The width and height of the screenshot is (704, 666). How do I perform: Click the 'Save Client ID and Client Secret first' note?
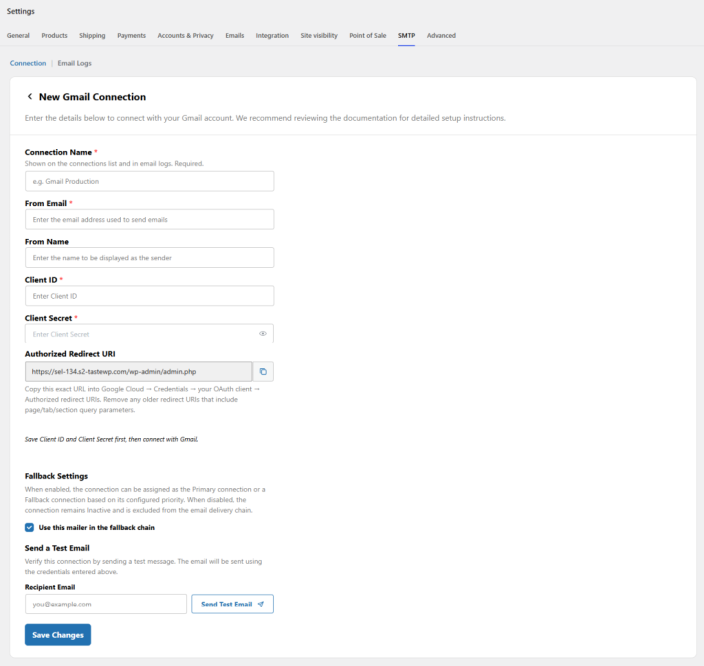[x=111, y=439]
